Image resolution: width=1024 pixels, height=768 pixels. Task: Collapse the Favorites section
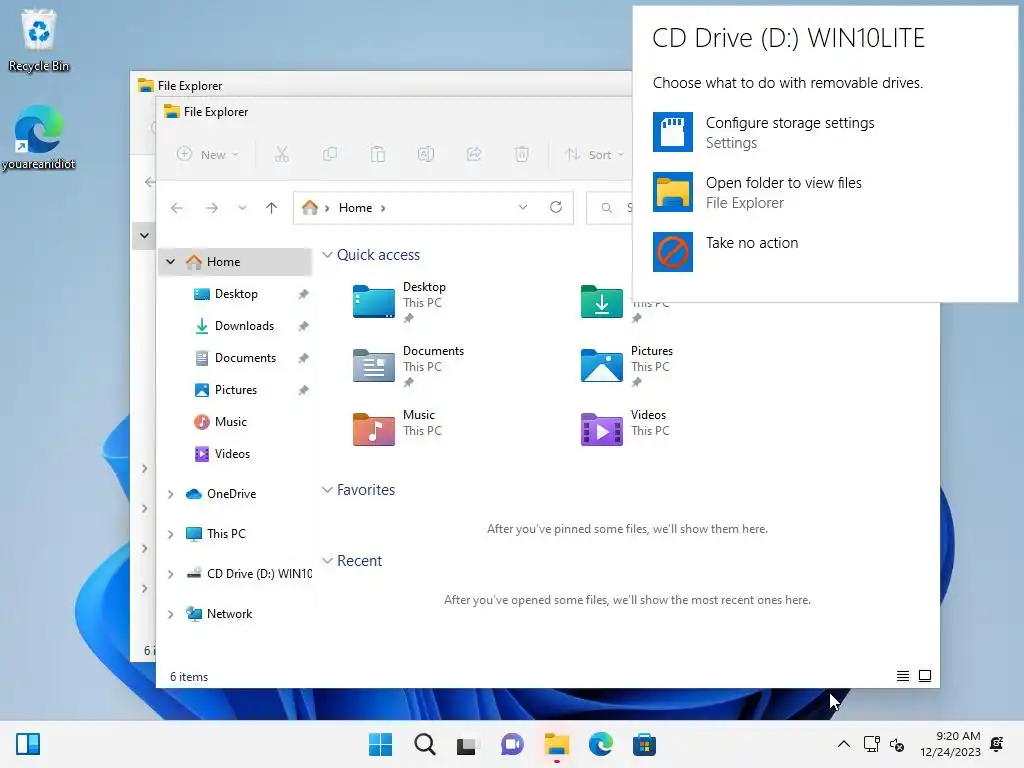point(327,489)
